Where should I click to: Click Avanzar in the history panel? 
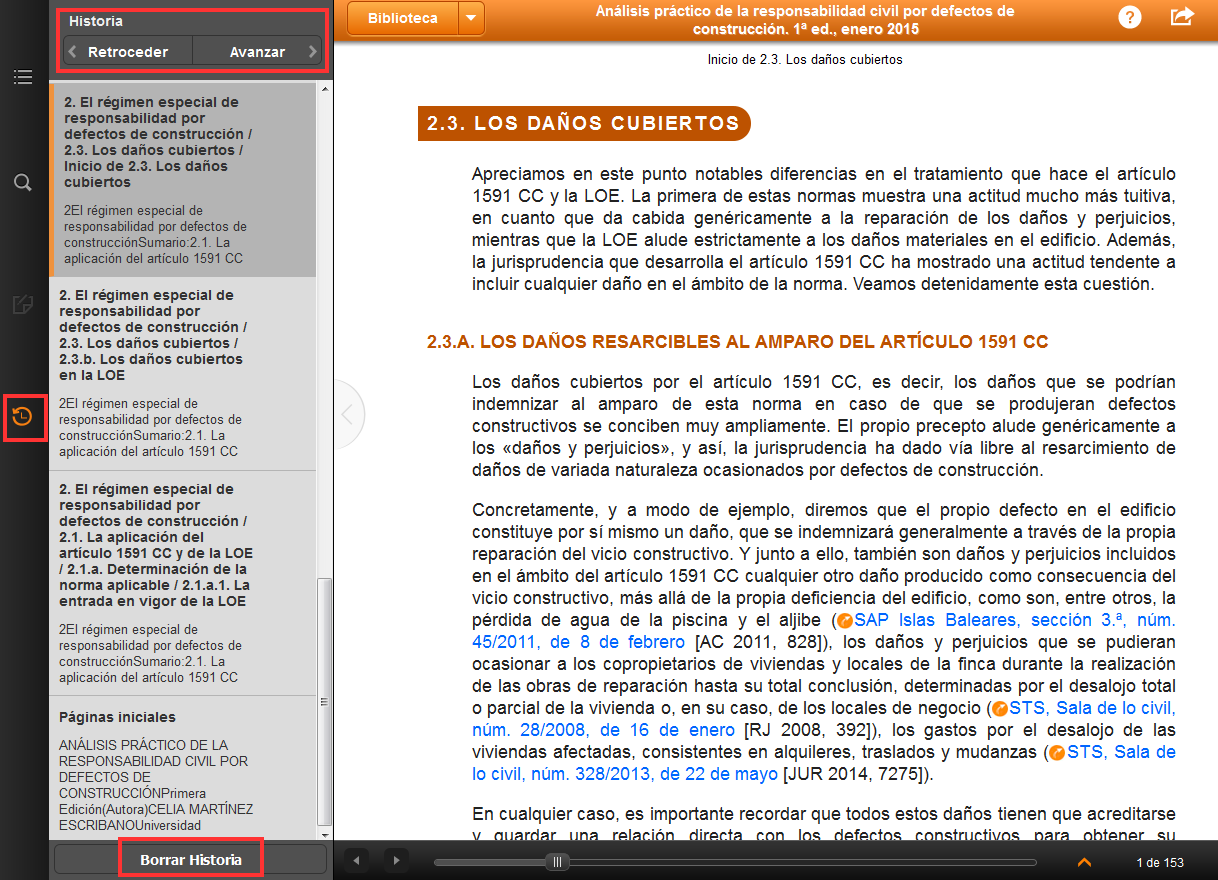[x=257, y=52]
